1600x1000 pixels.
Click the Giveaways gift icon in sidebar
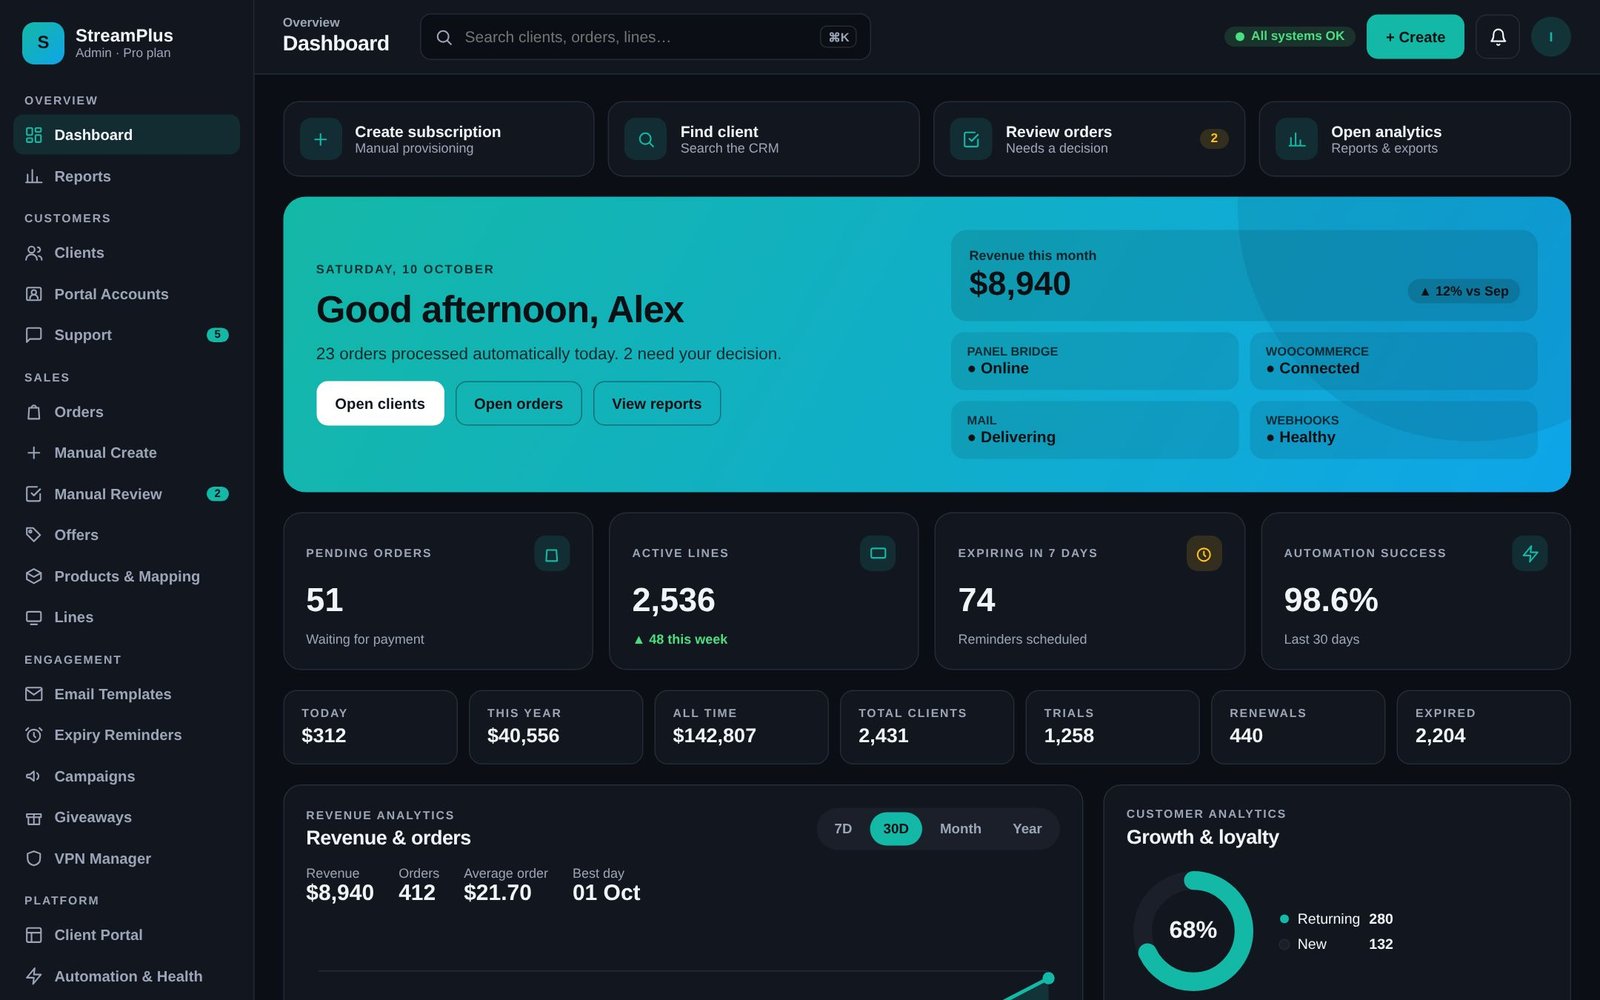pyautogui.click(x=34, y=817)
